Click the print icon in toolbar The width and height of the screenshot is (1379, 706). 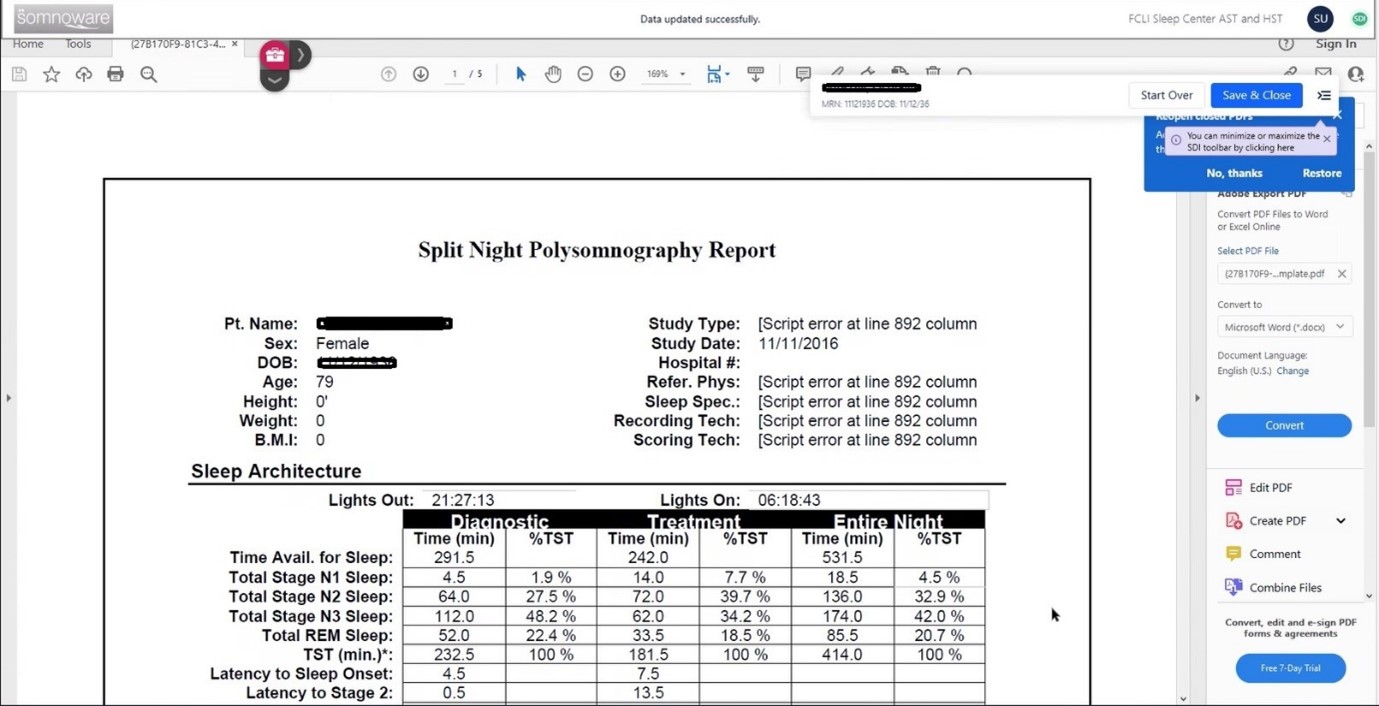pos(115,74)
